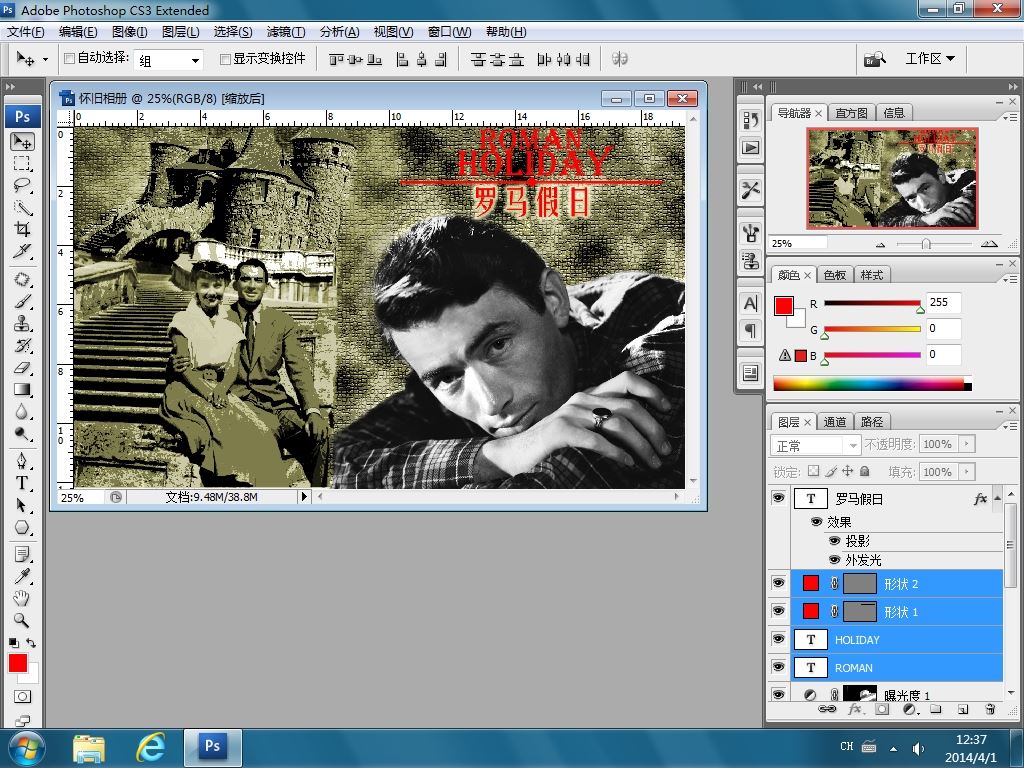Select the Slice tool
1024x768 pixels.
point(22,251)
